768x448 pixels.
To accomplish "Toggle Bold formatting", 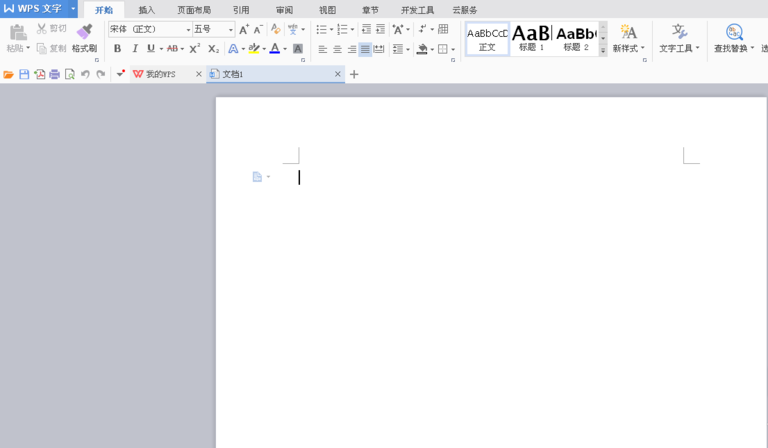I will 118,48.
